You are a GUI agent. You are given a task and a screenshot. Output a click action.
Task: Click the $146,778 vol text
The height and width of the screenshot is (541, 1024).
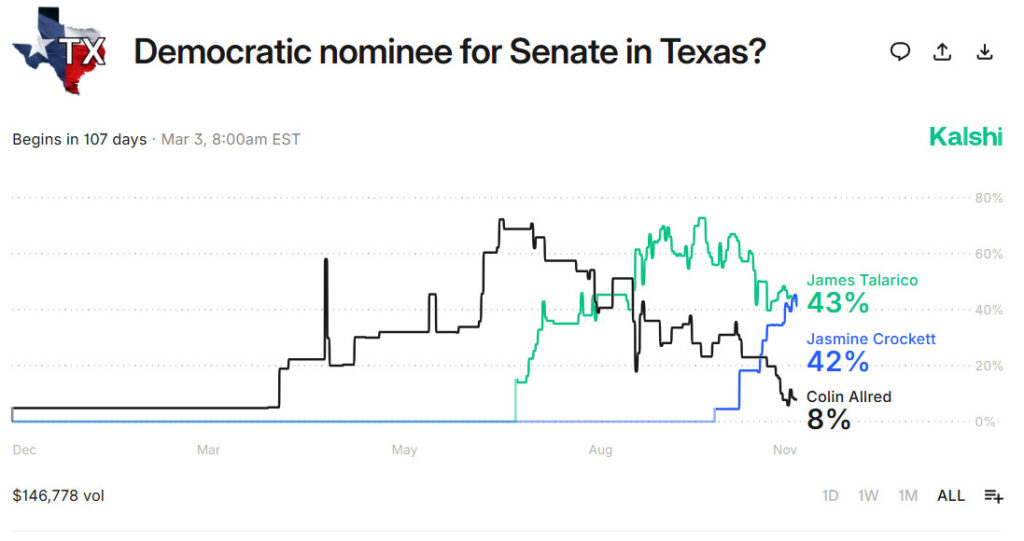click(x=58, y=495)
